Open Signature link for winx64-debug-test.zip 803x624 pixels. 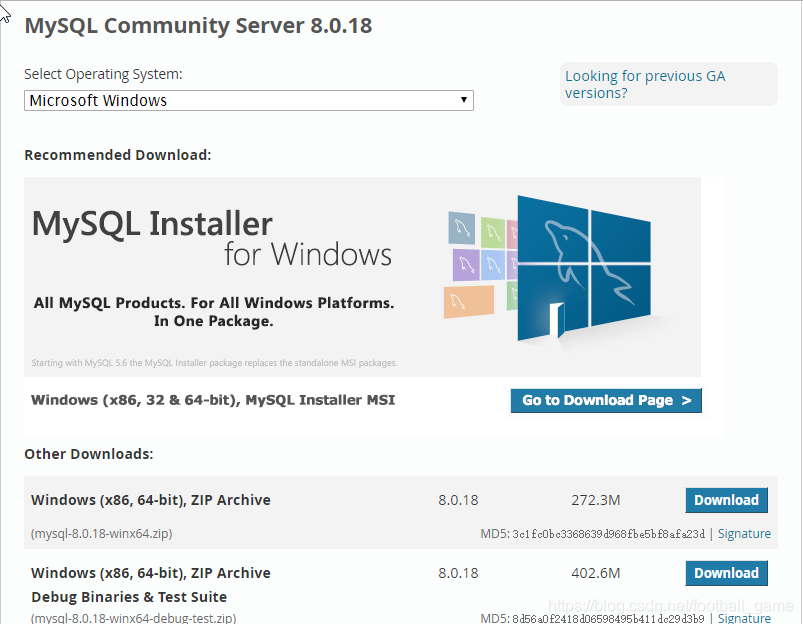pyautogui.click(x=744, y=618)
